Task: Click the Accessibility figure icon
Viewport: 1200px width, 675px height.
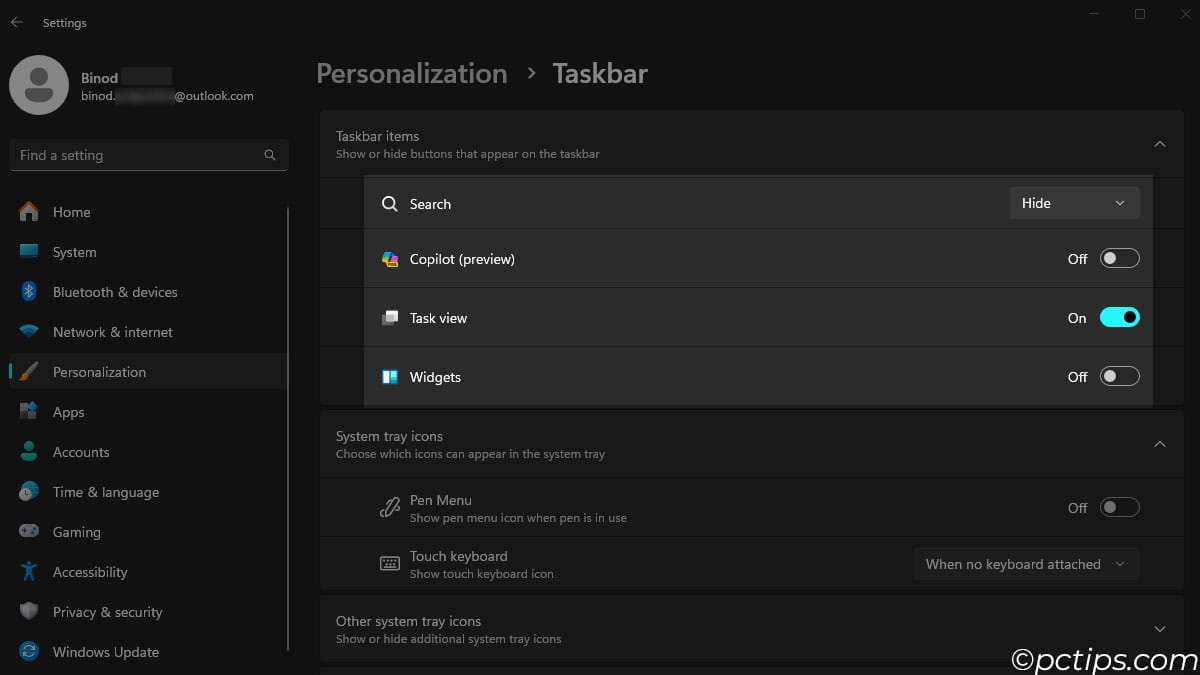Action: (x=29, y=572)
